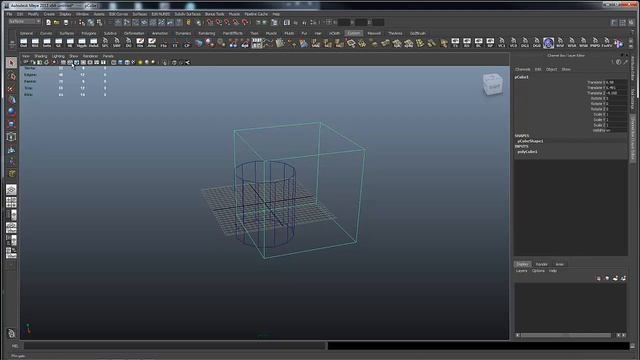Click the show Attribute Editor icon top right
Image resolution: width=640 pixels, height=360 pixels.
[x=614, y=22]
